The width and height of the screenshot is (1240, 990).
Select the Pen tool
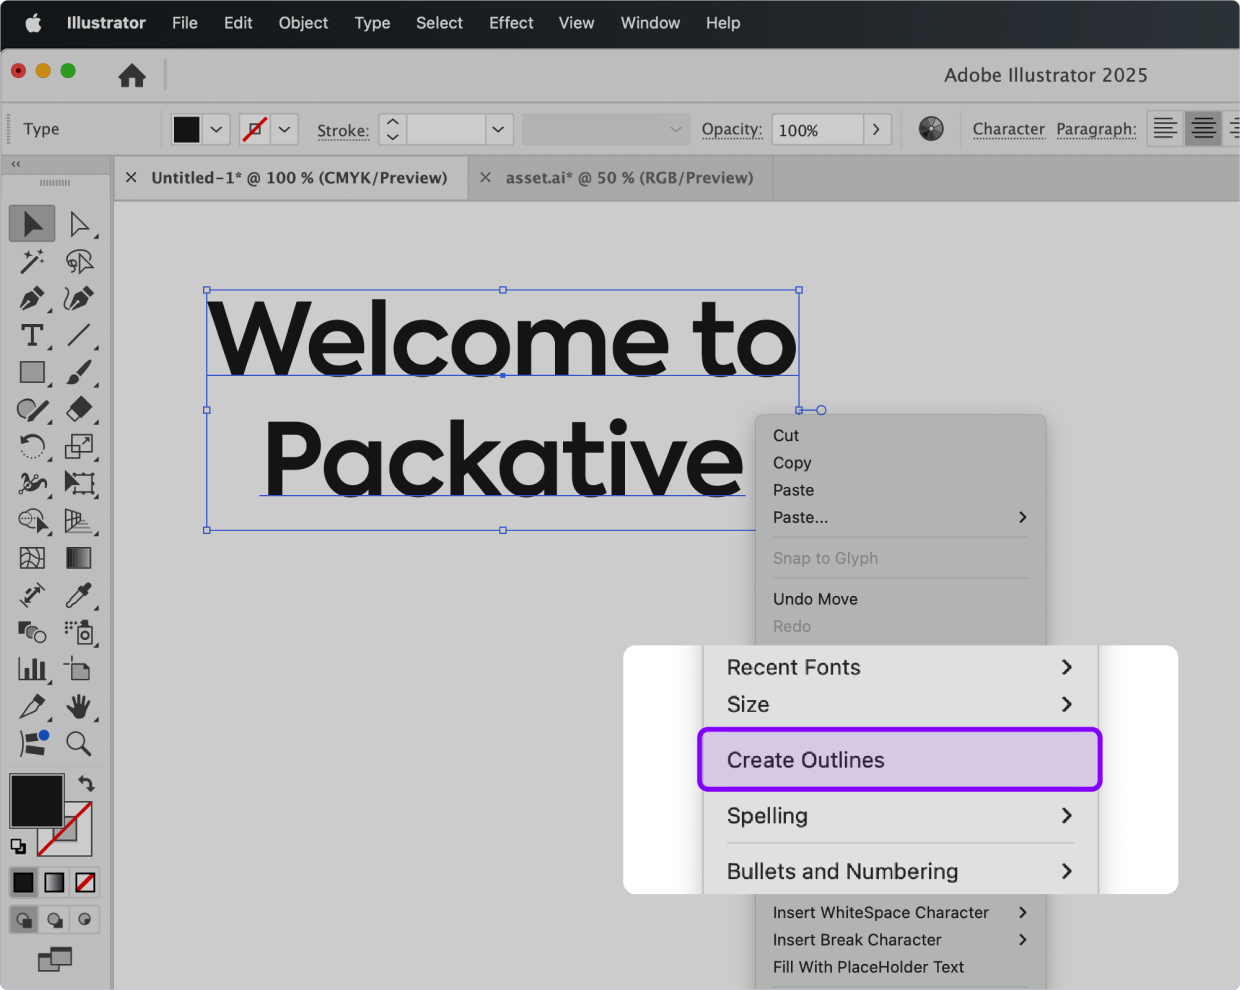(x=31, y=299)
